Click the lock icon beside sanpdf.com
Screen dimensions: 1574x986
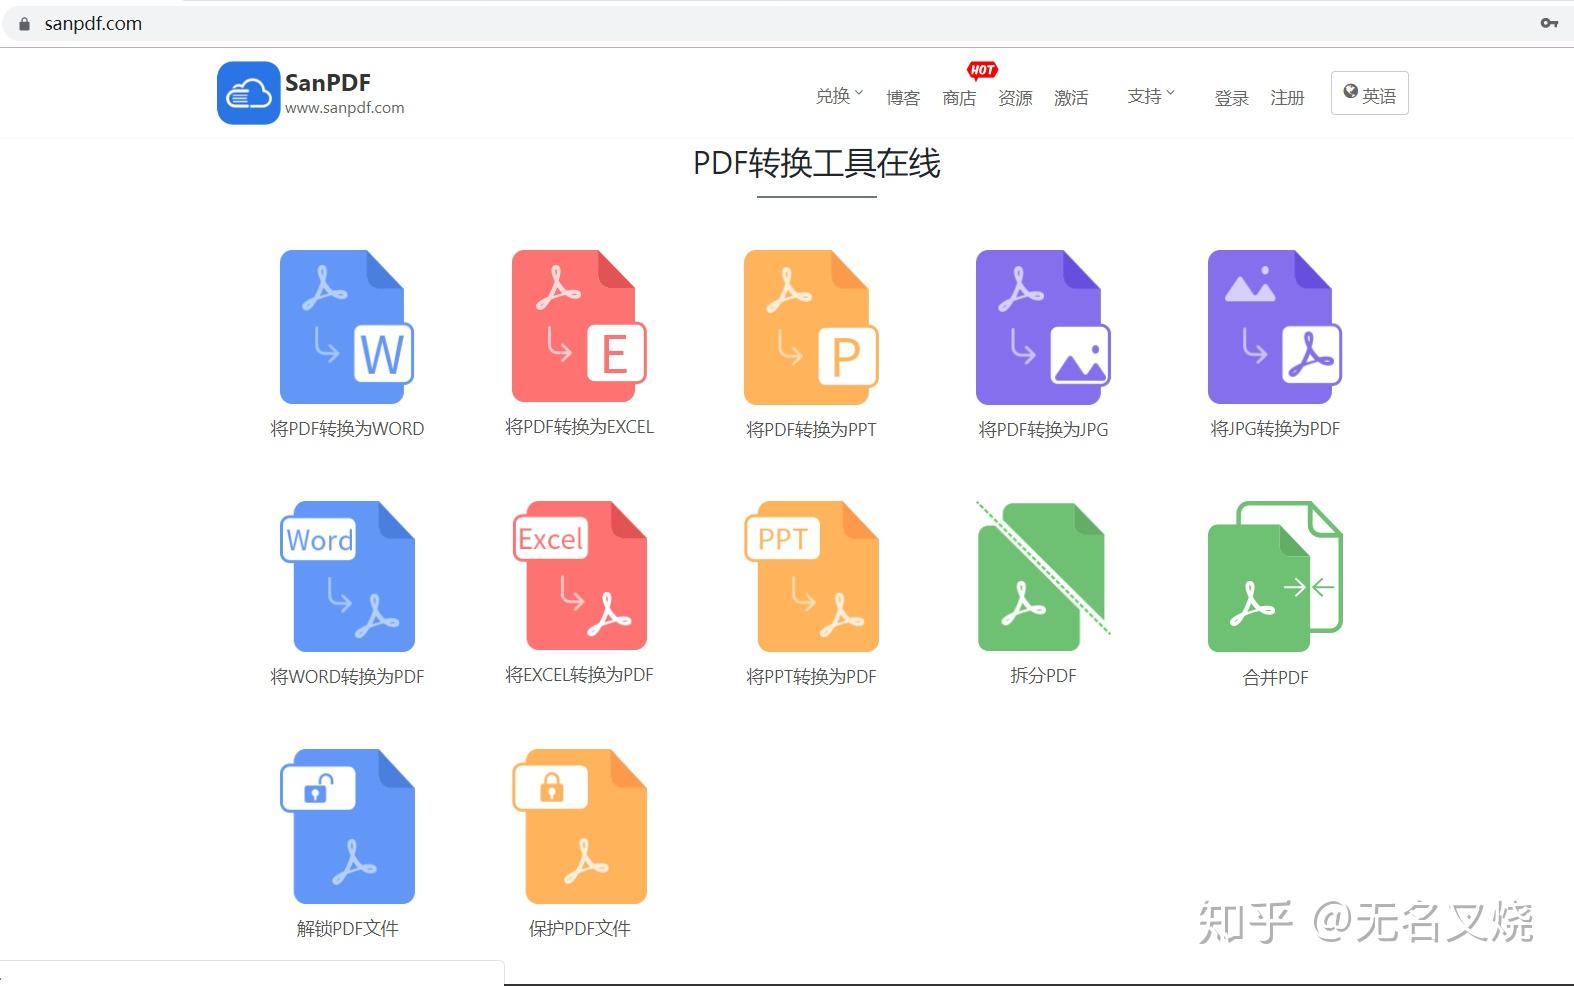[24, 23]
